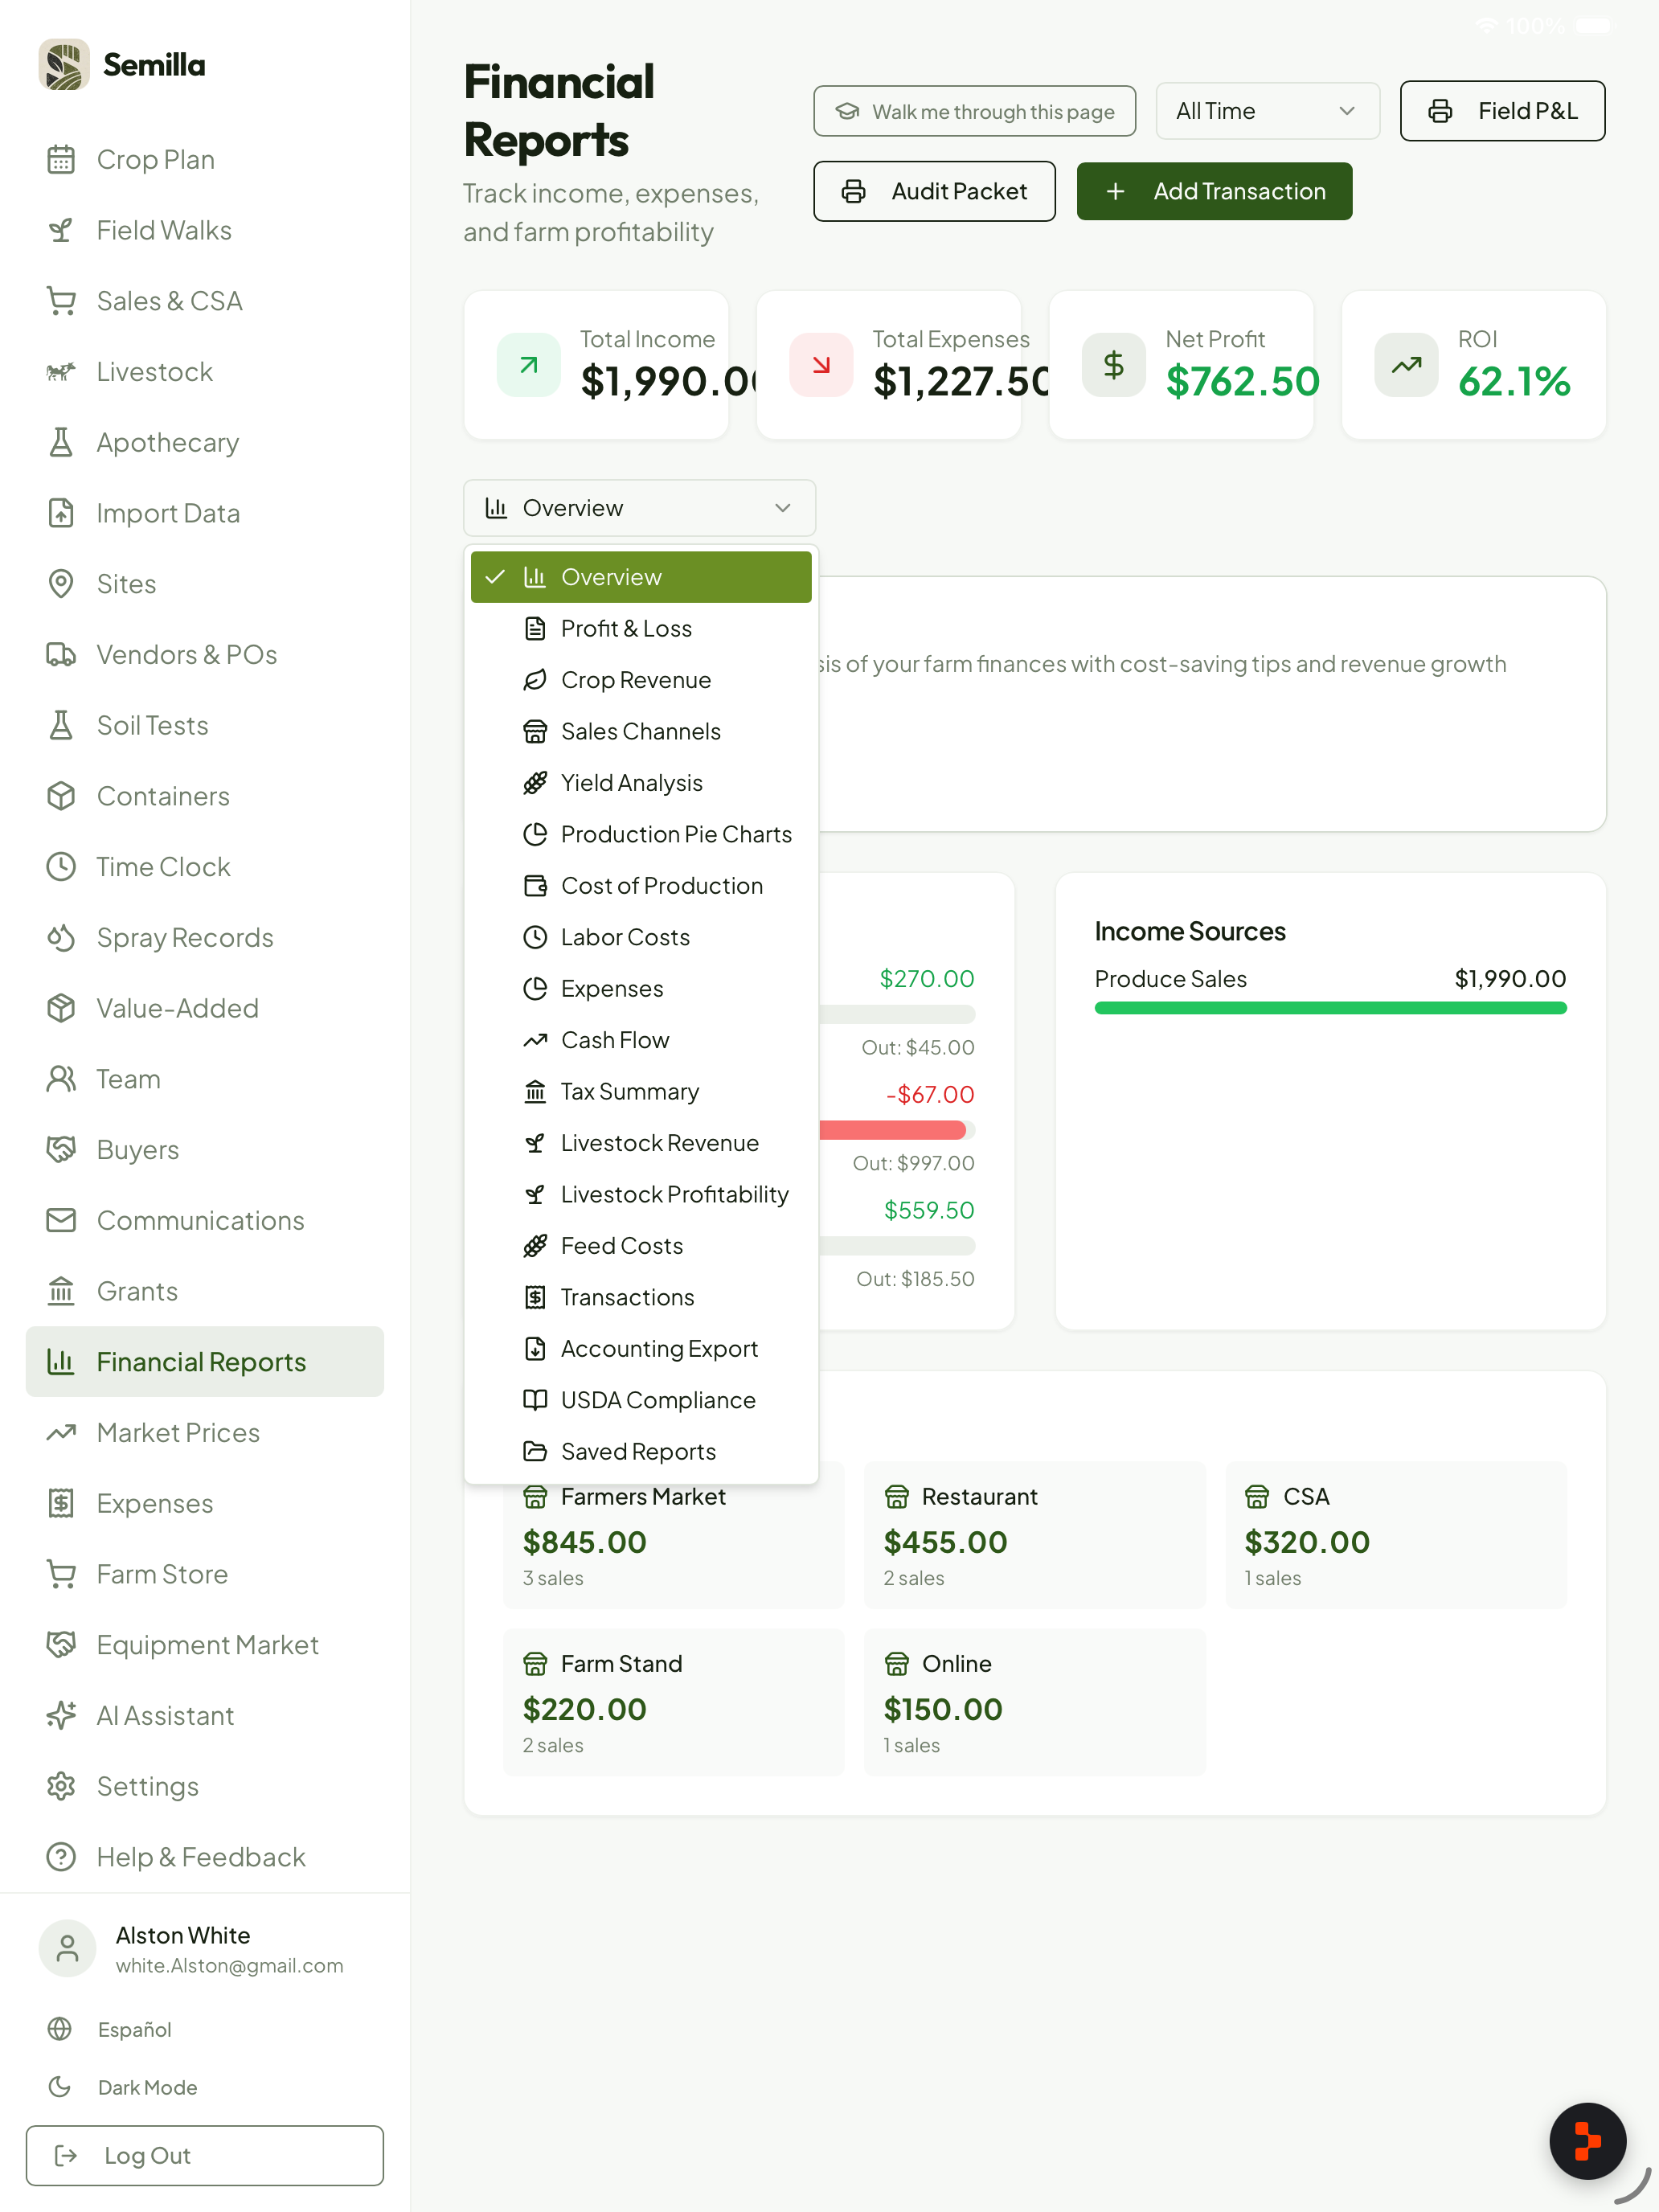Image resolution: width=1659 pixels, height=2212 pixels.
Task: Click the Value-Added package icon
Action: [x=61, y=1008]
